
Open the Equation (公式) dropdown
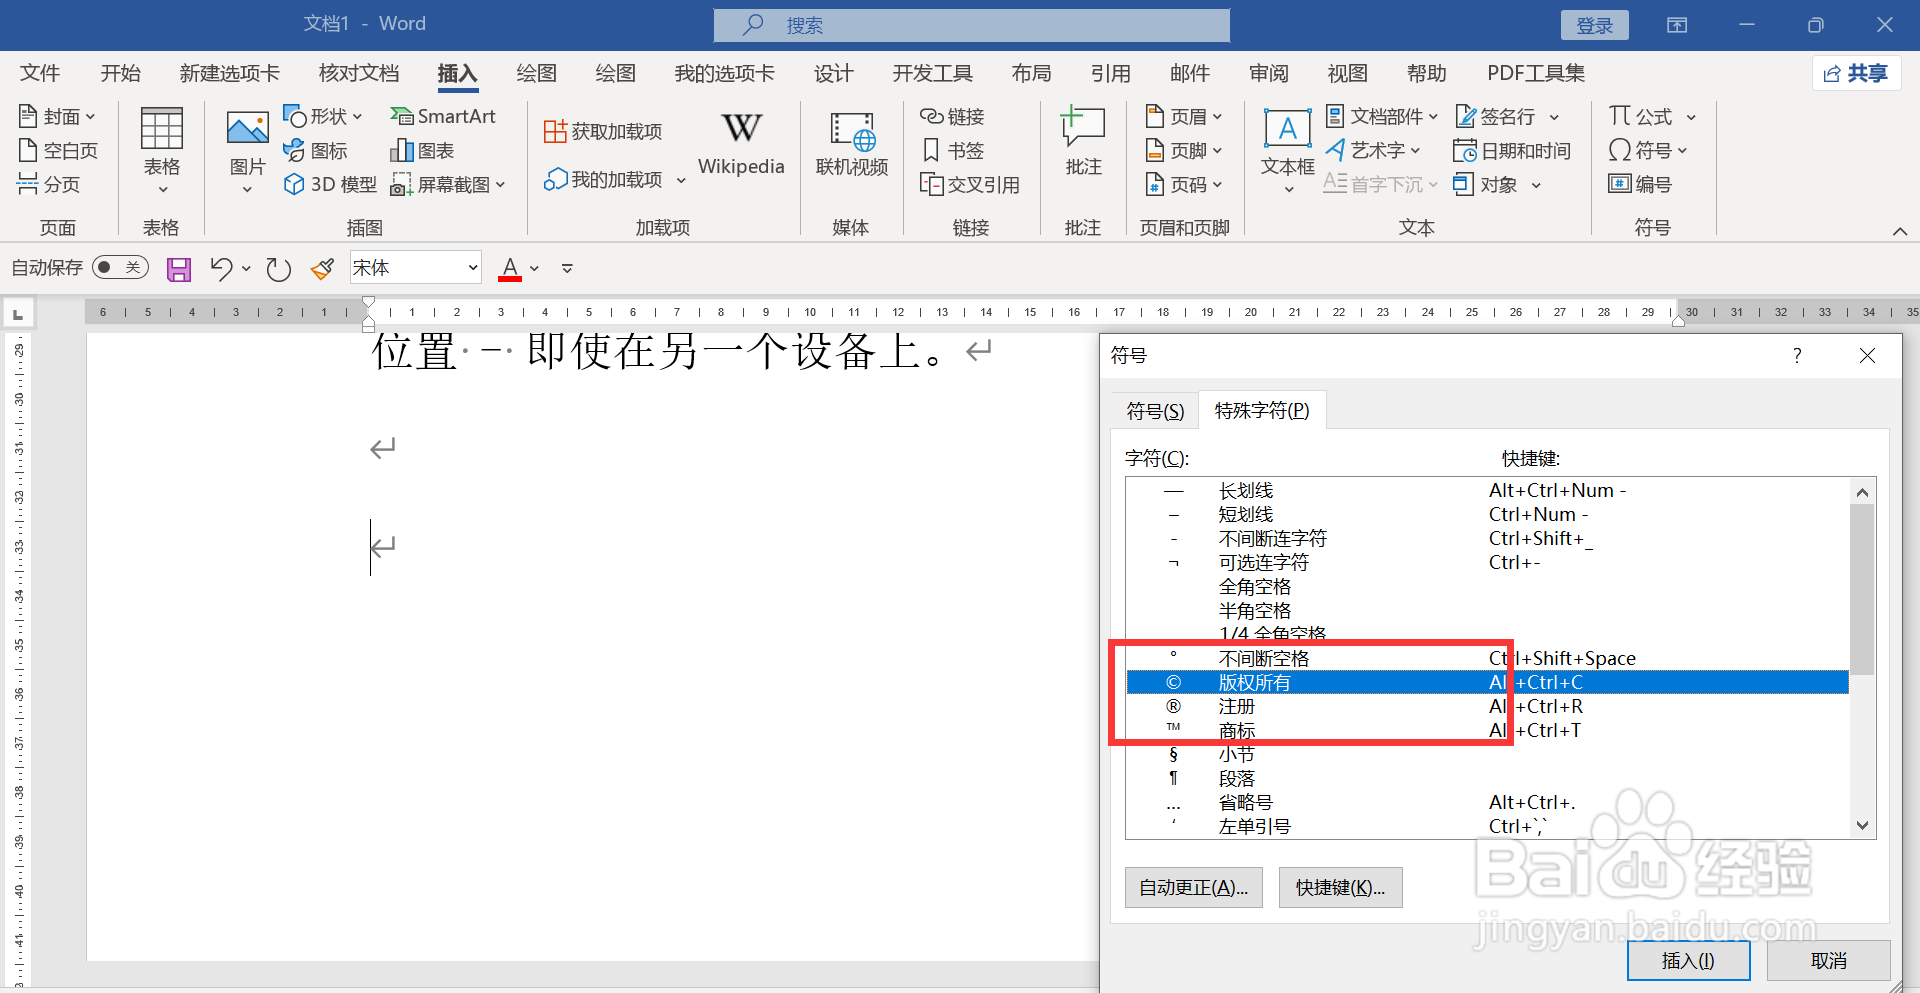pos(1653,116)
